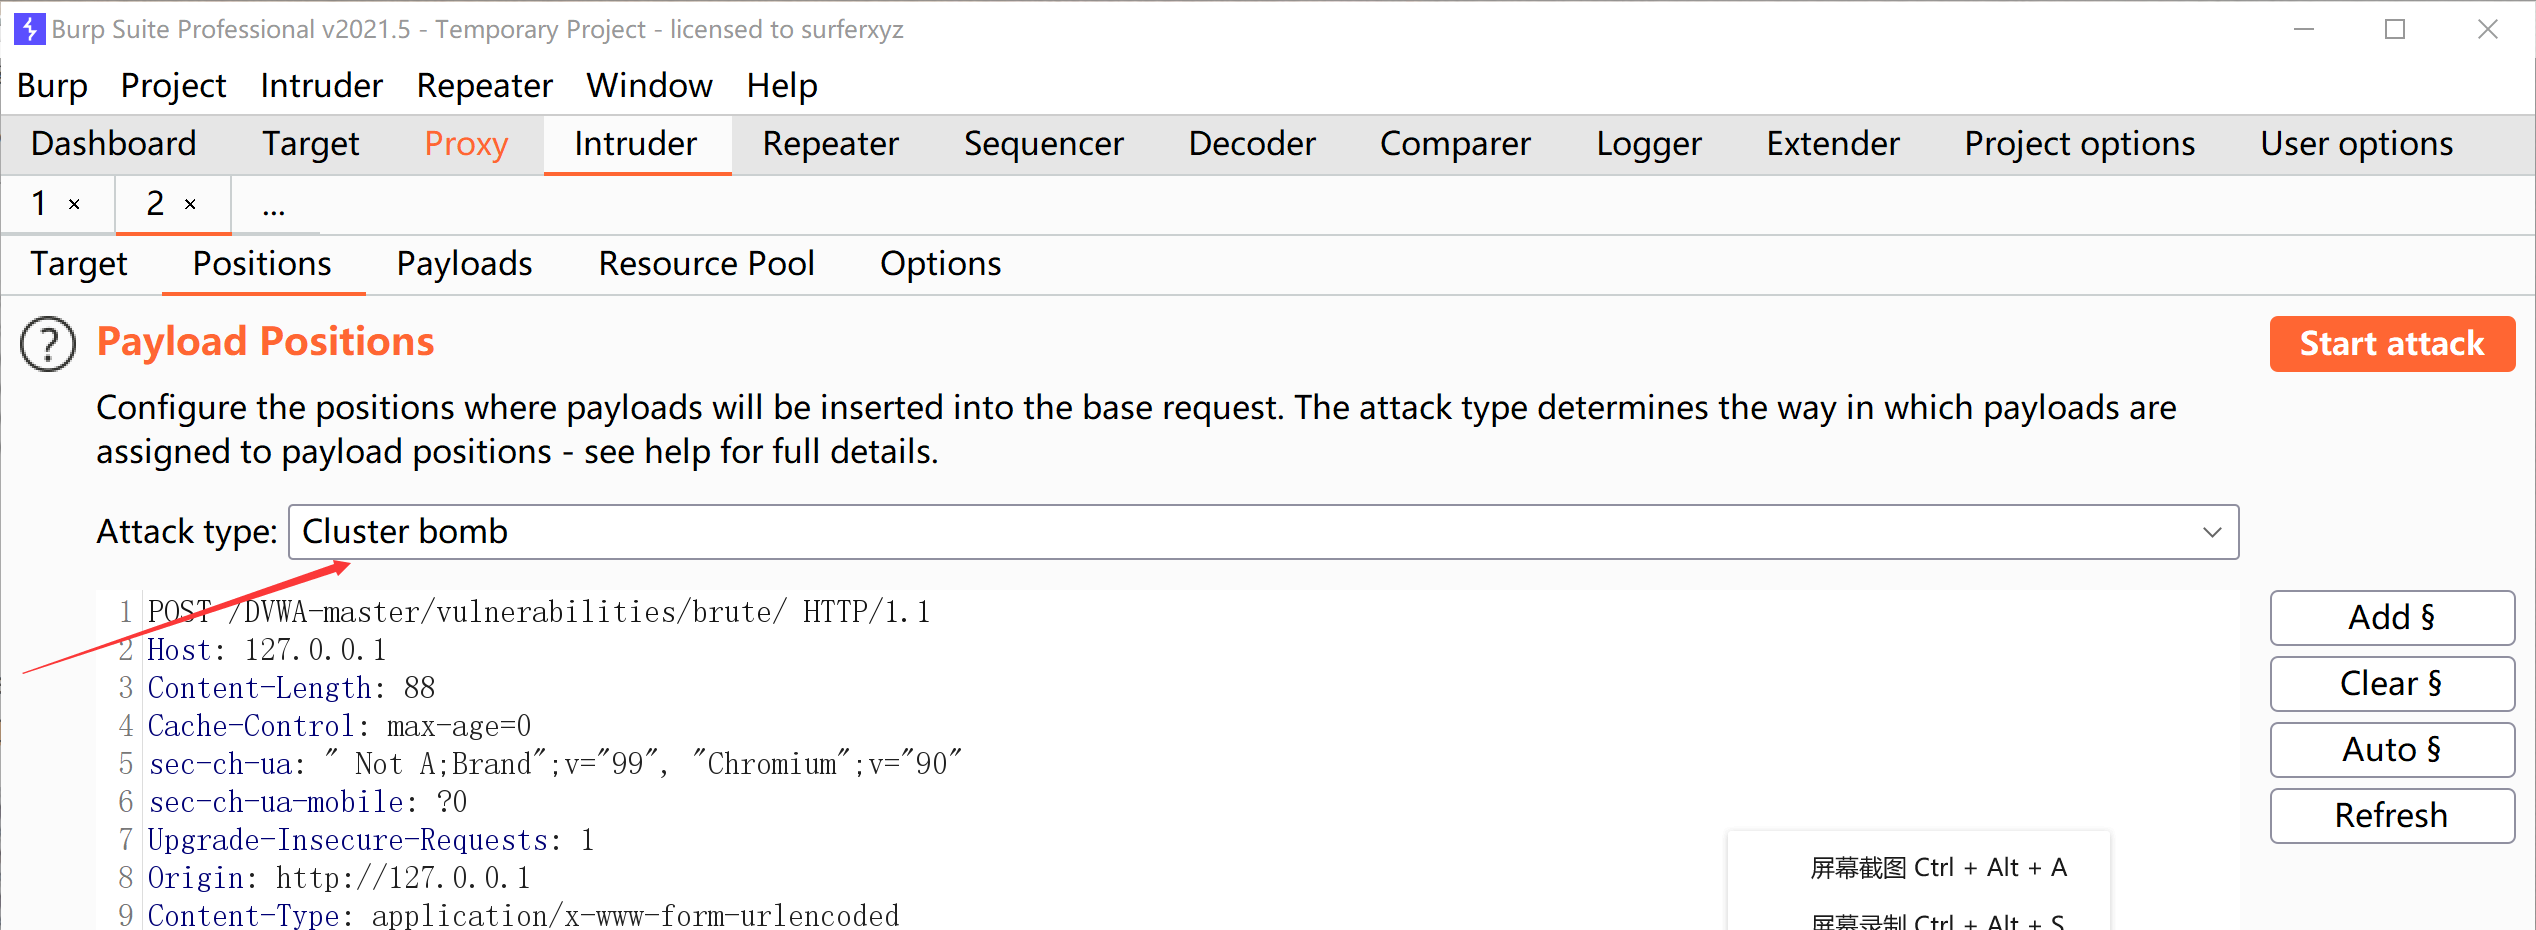
Task: Open the Options sub-tab
Action: pyautogui.click(x=940, y=265)
